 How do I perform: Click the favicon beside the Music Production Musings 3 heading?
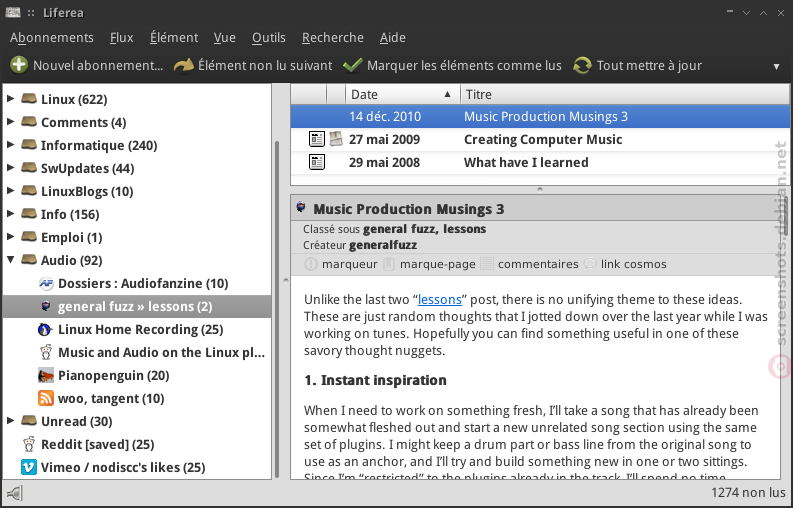coord(301,207)
